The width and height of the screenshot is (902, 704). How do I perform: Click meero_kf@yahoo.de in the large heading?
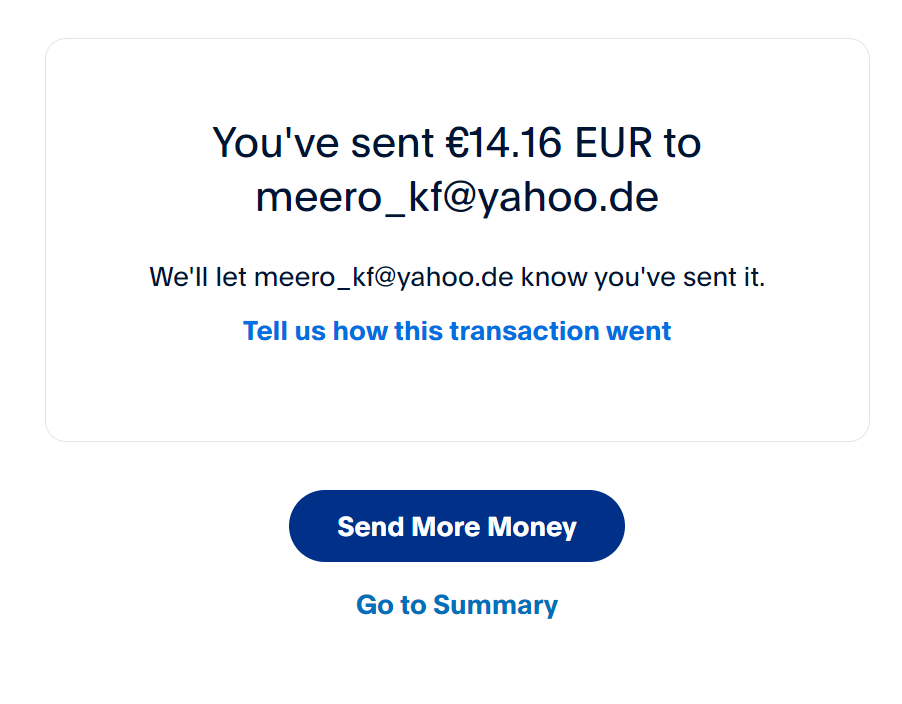click(457, 197)
